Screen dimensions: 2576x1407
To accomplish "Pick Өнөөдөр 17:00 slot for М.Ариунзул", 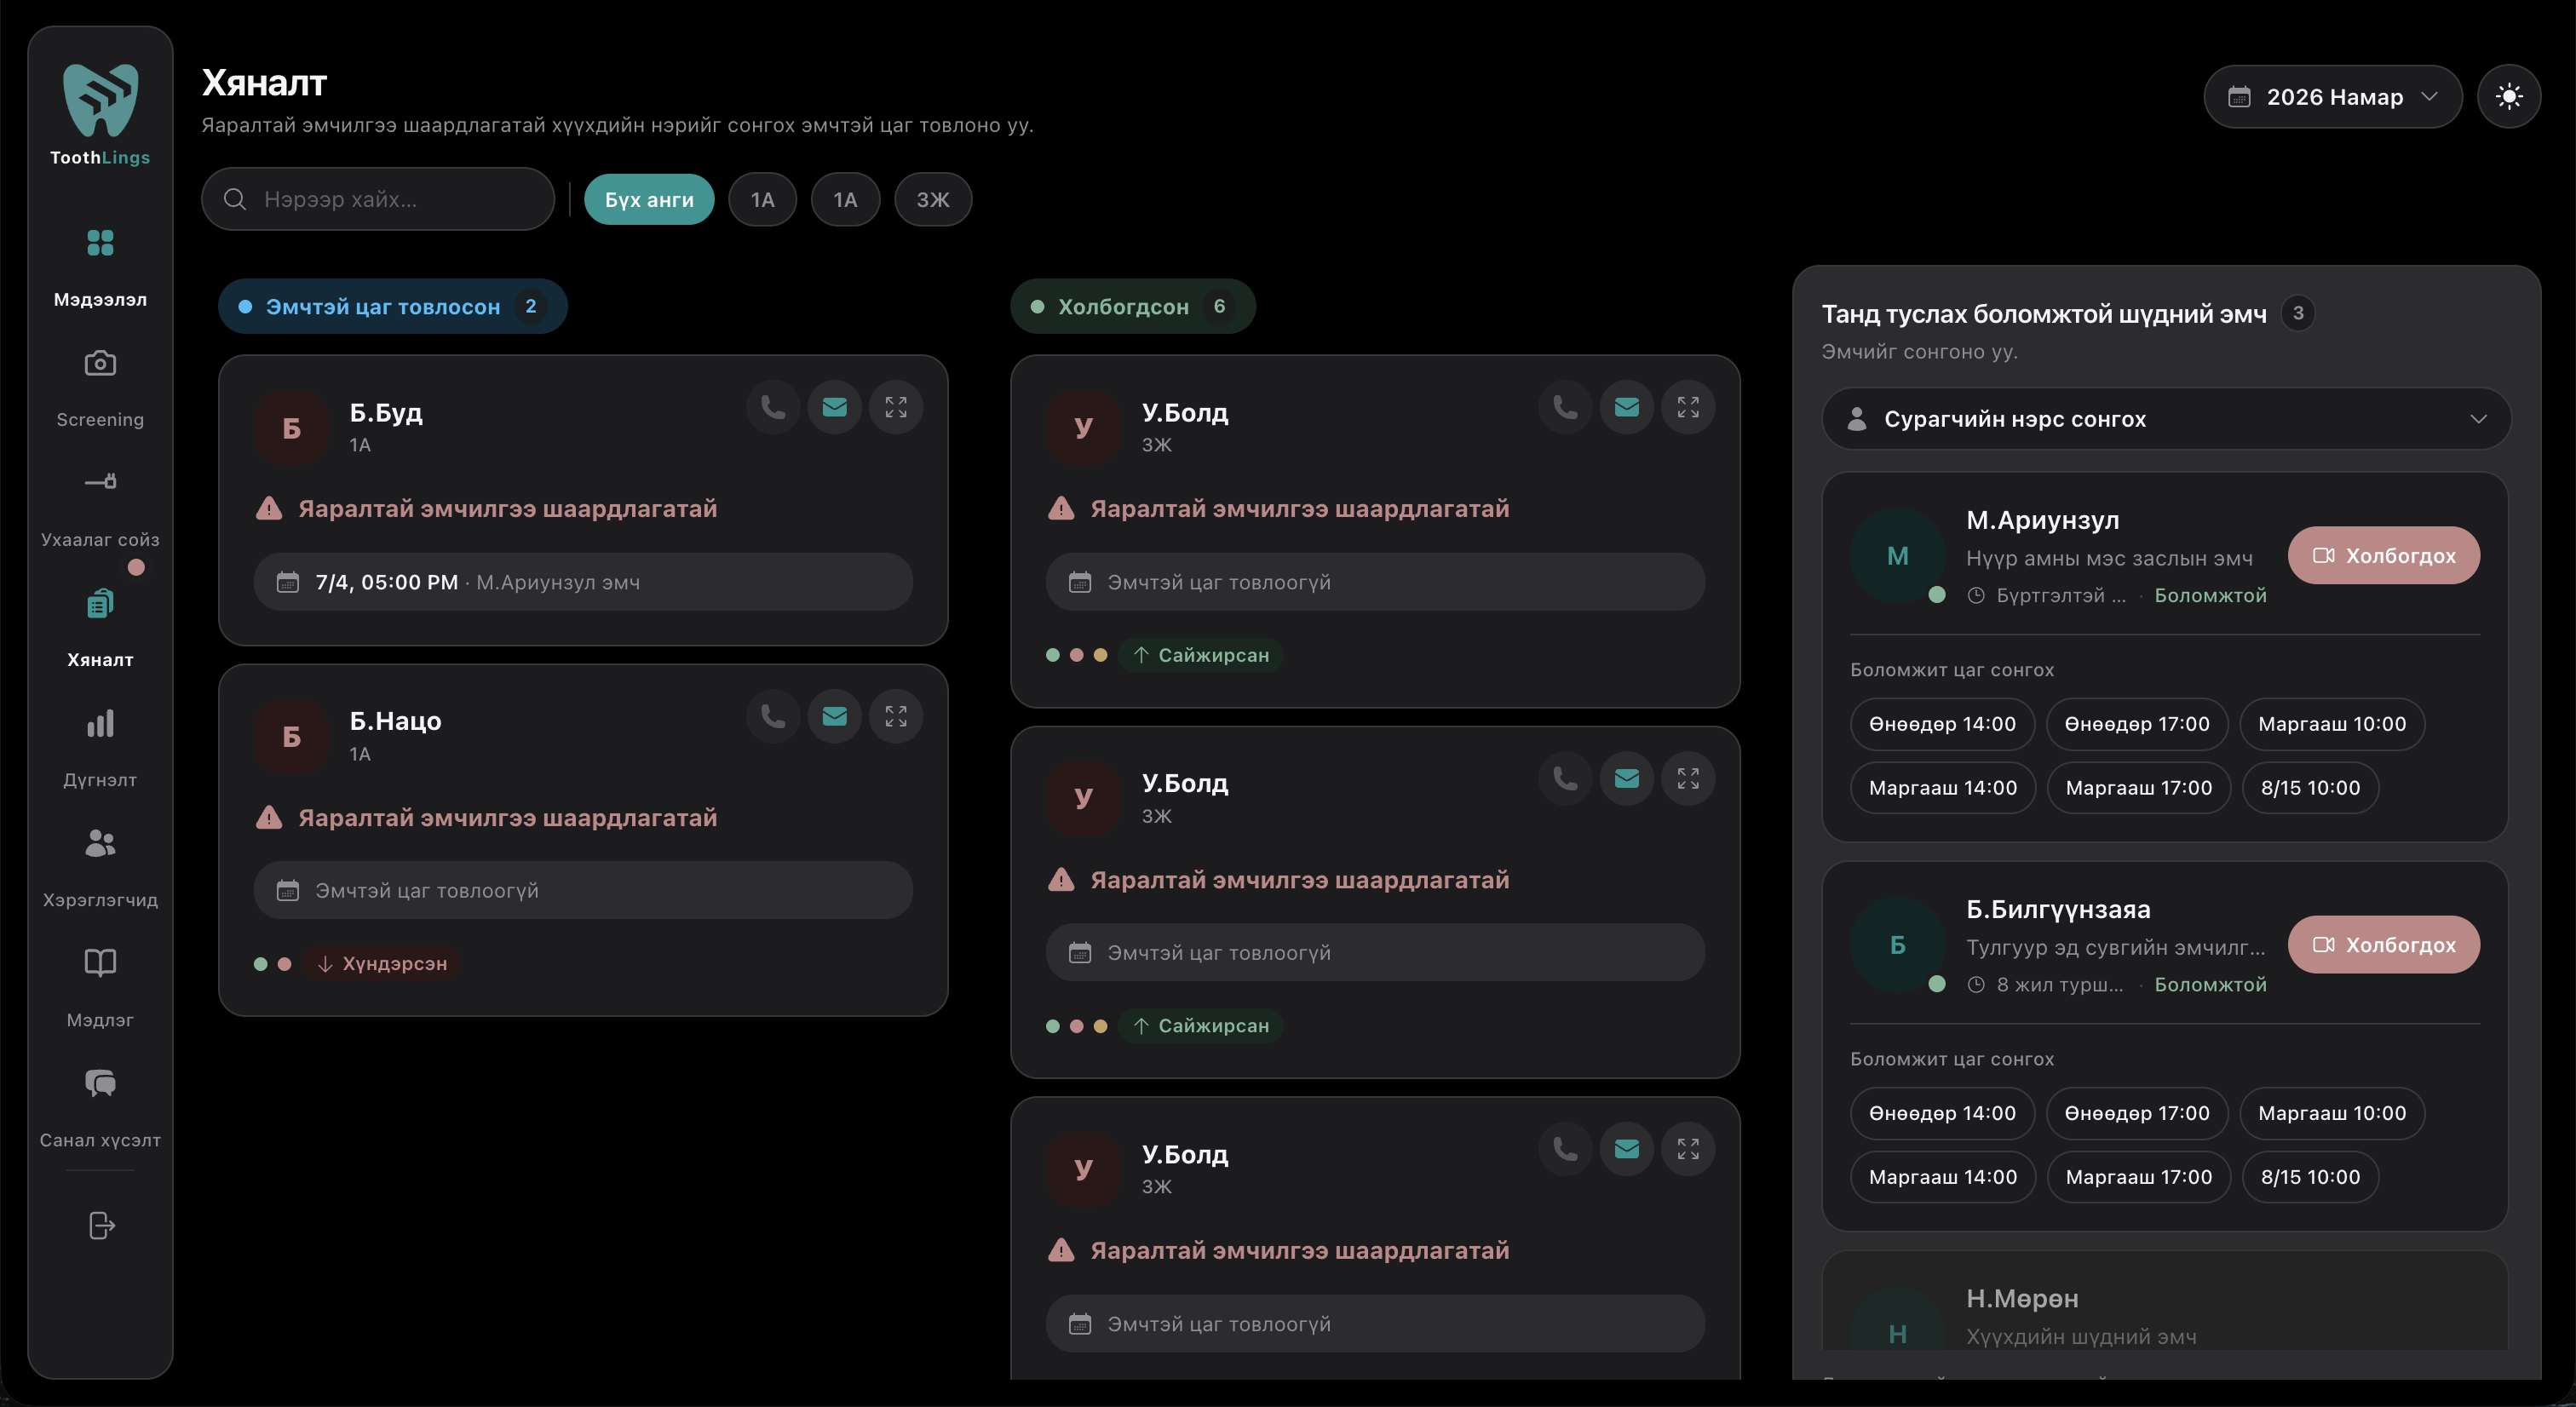I will (x=2137, y=724).
